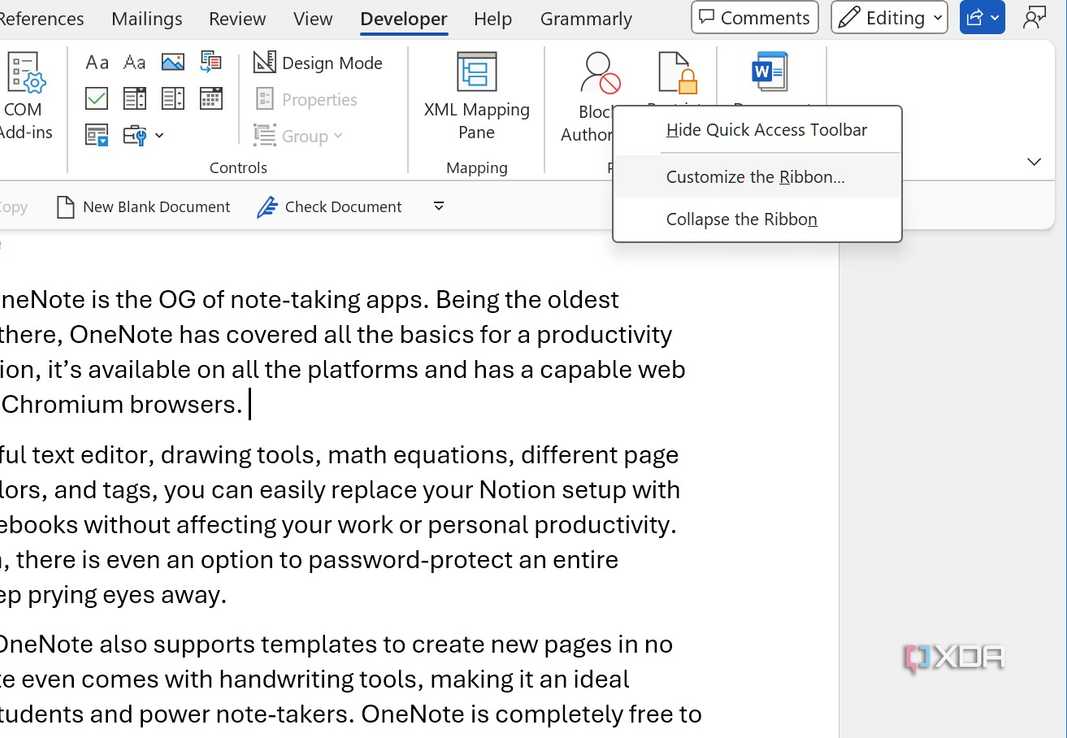Open the Comments pane button
This screenshot has height=738, width=1067.
tap(754, 18)
